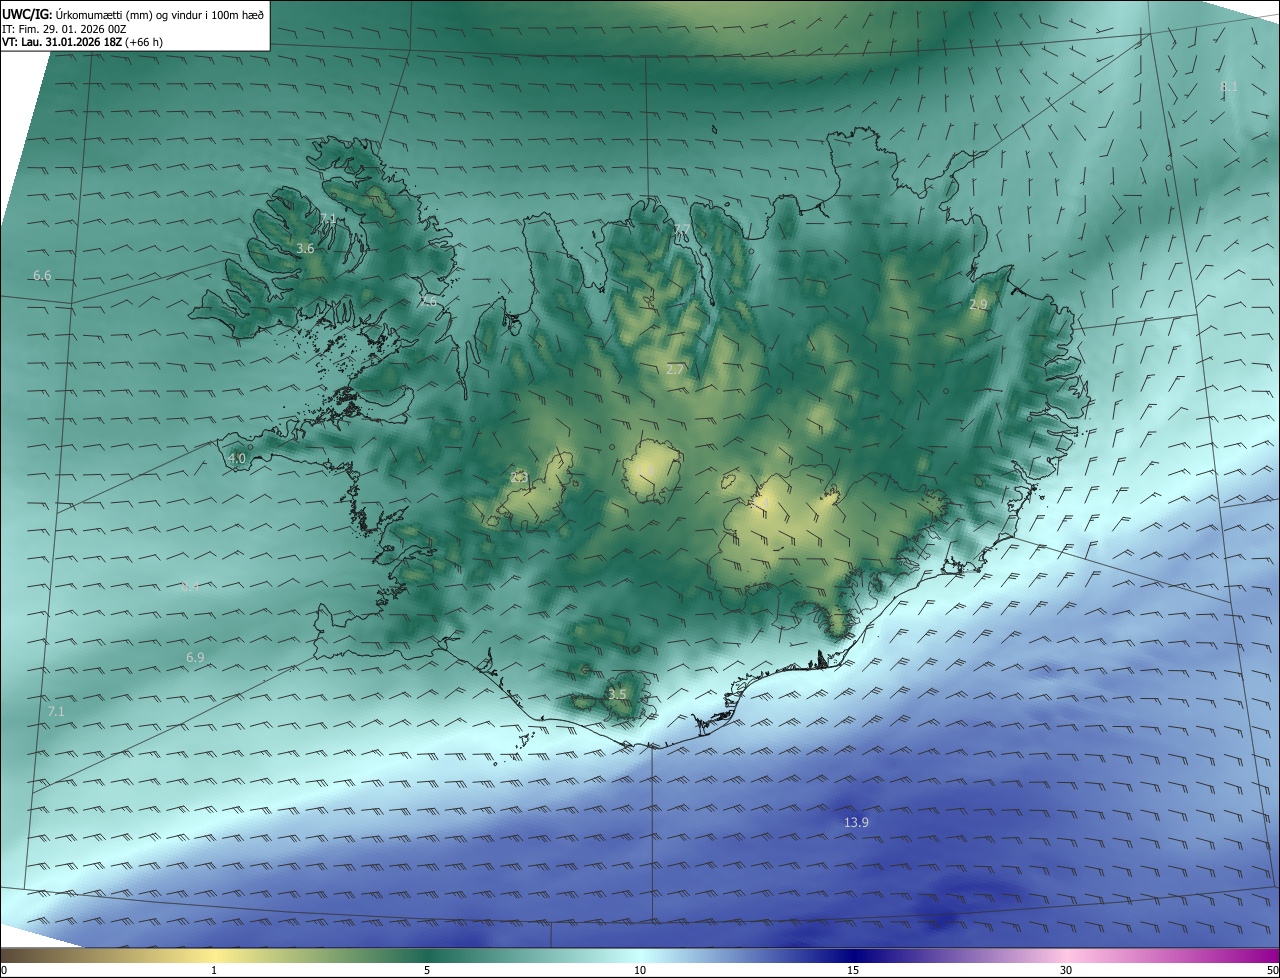Click the '30' tick label on the color scale
This screenshot has height=978, width=1280.
click(1066, 970)
